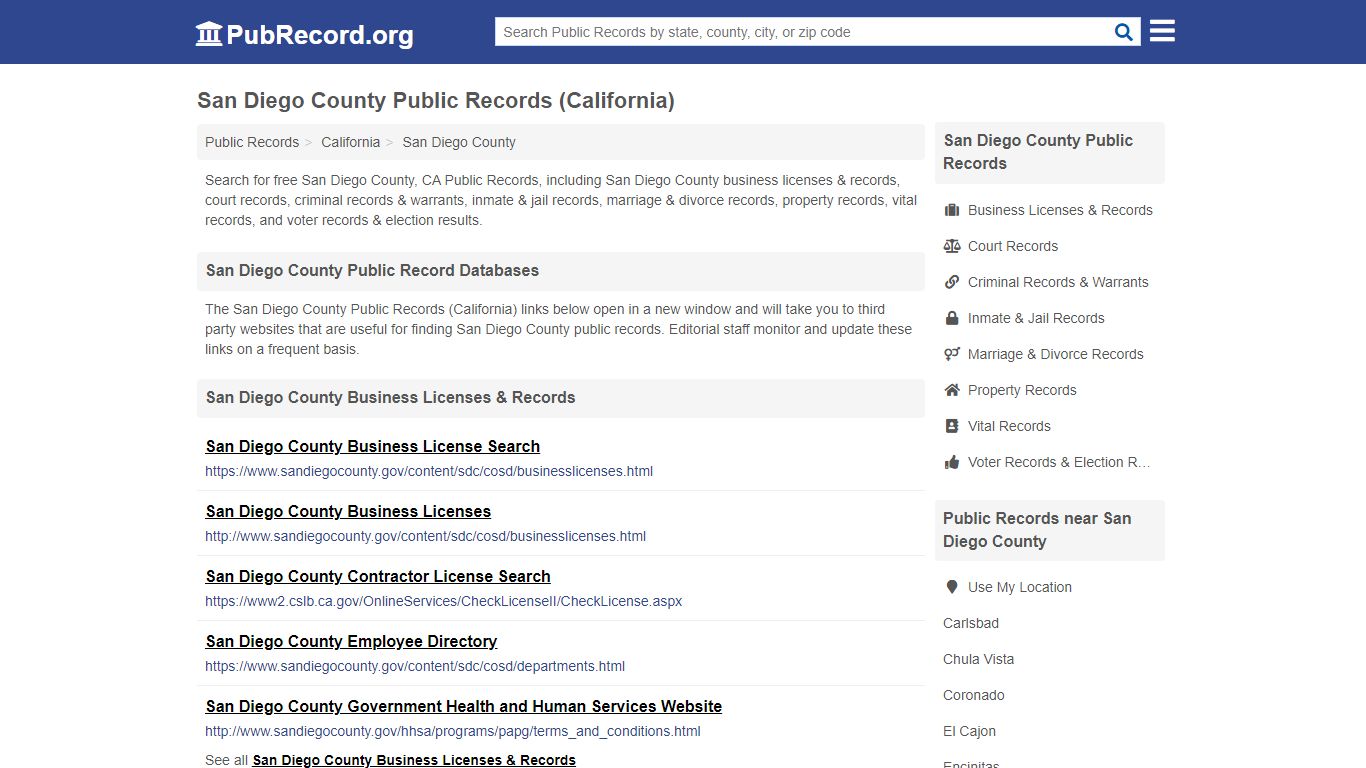Click the thumbs-up icon beside Voter Records
The image size is (1366, 768).
click(952, 462)
